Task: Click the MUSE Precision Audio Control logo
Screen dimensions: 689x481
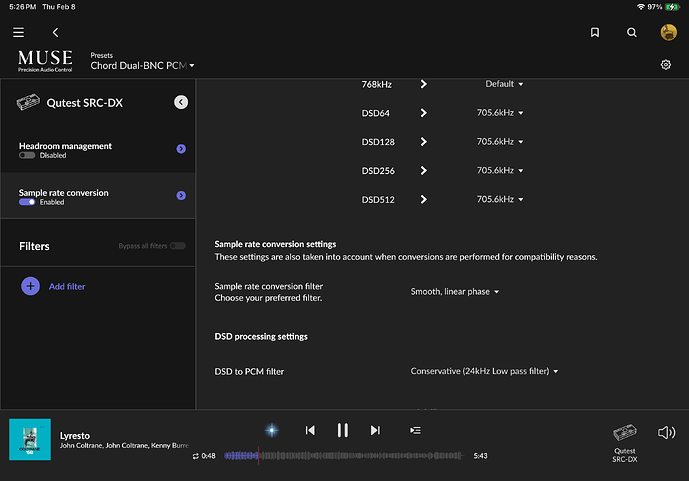Action: 45,61
